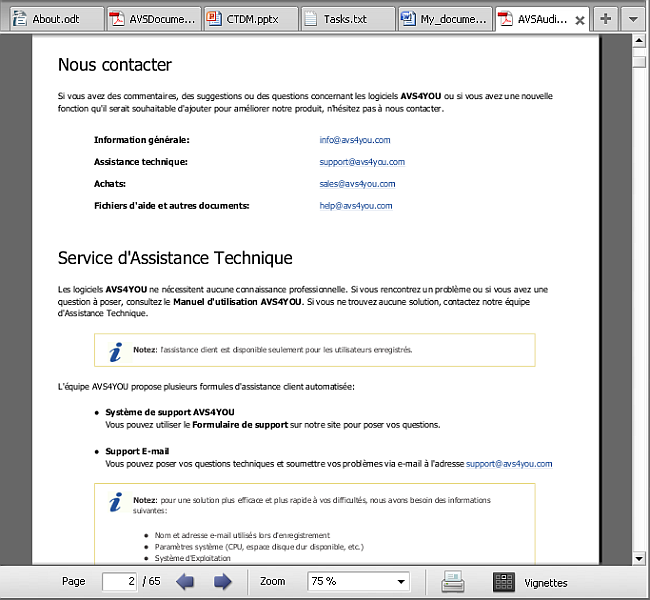Click 'Assistance technique:' label
Viewport: 650px width, 600px height.
click(x=141, y=162)
